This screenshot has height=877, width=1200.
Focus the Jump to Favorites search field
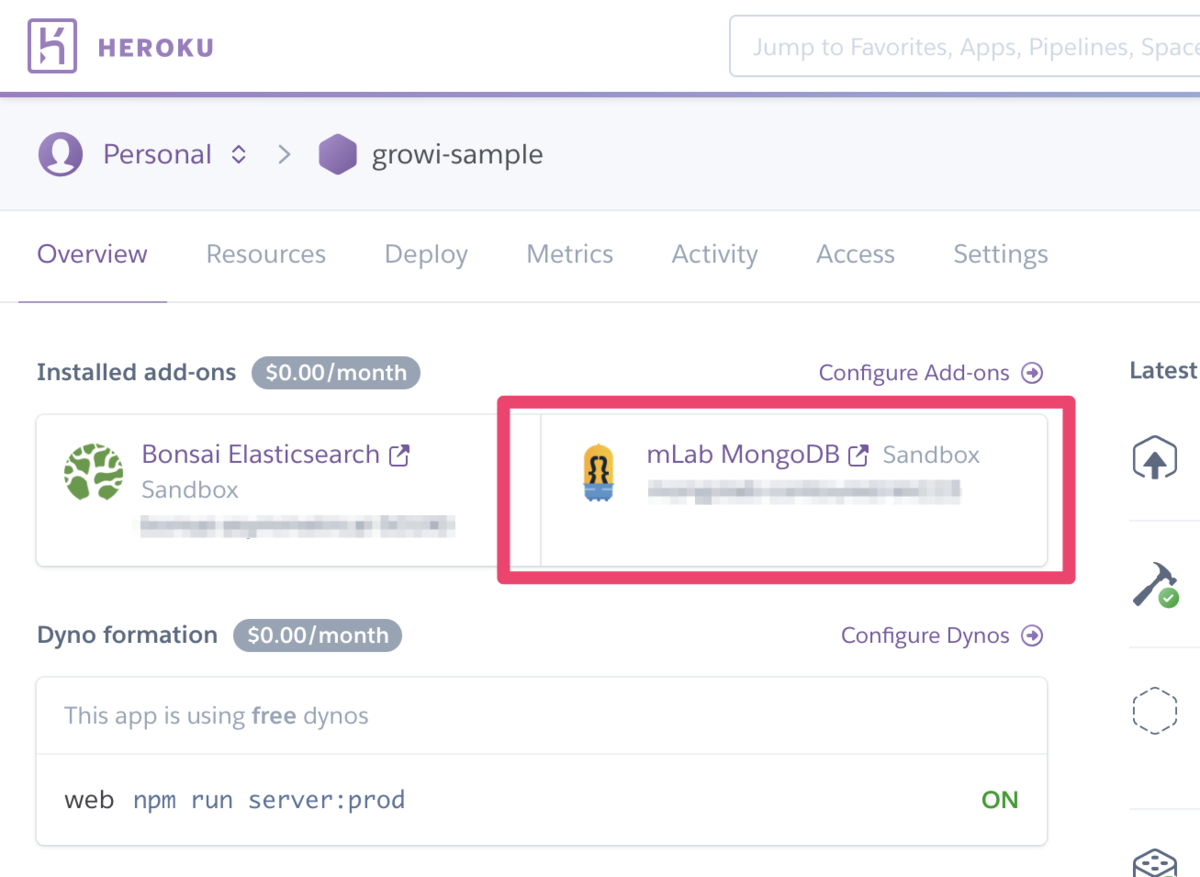[965, 46]
